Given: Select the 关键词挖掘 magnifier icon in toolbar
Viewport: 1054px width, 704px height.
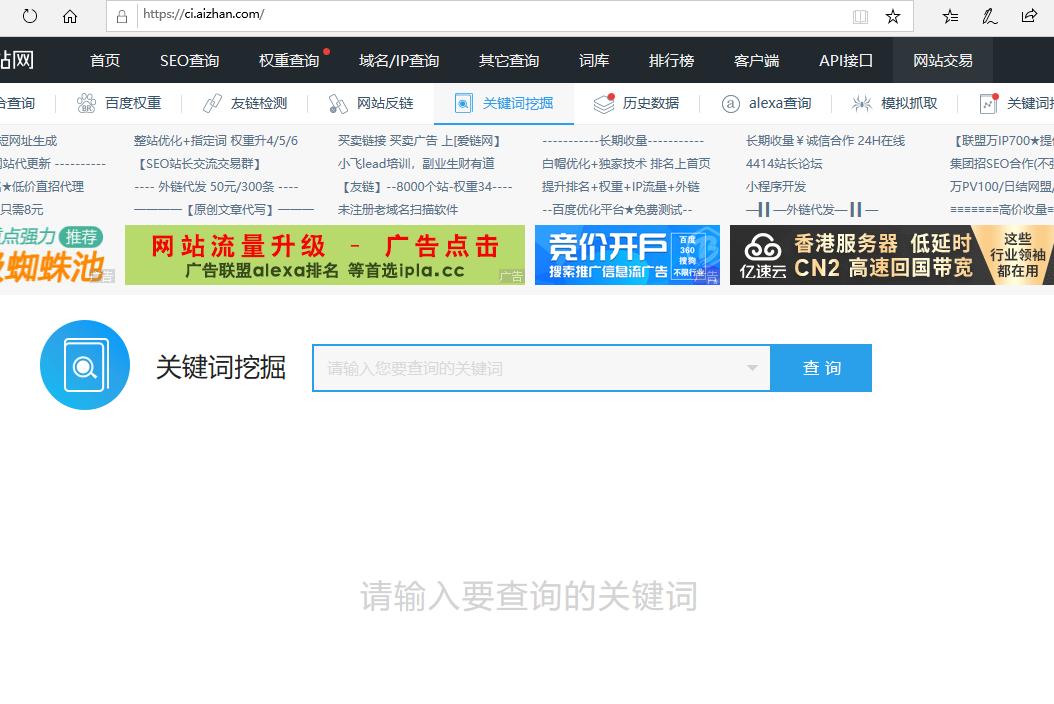Looking at the screenshot, I should pyautogui.click(x=463, y=102).
